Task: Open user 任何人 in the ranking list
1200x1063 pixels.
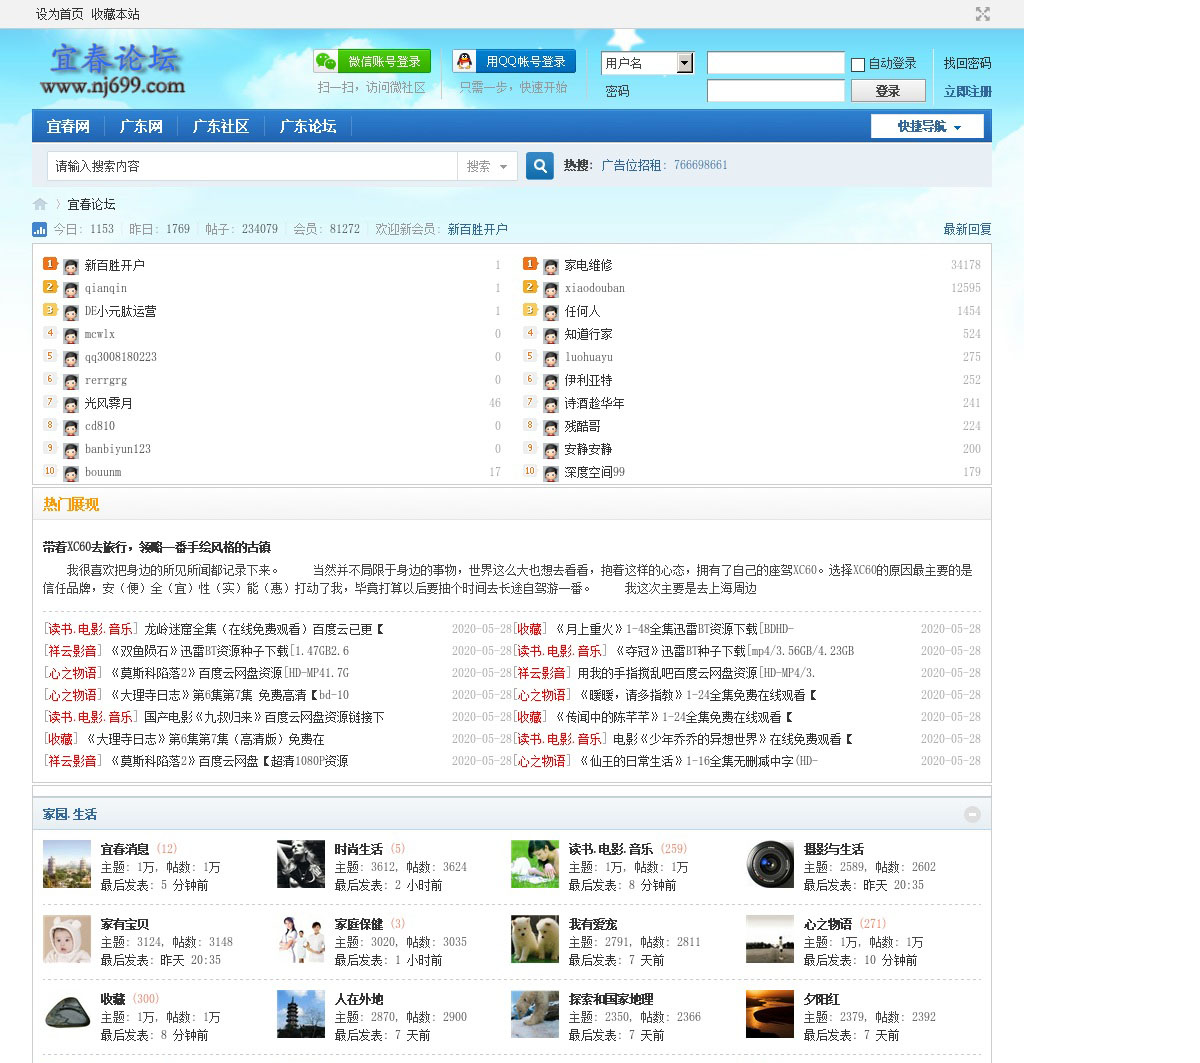Action: [x=582, y=311]
